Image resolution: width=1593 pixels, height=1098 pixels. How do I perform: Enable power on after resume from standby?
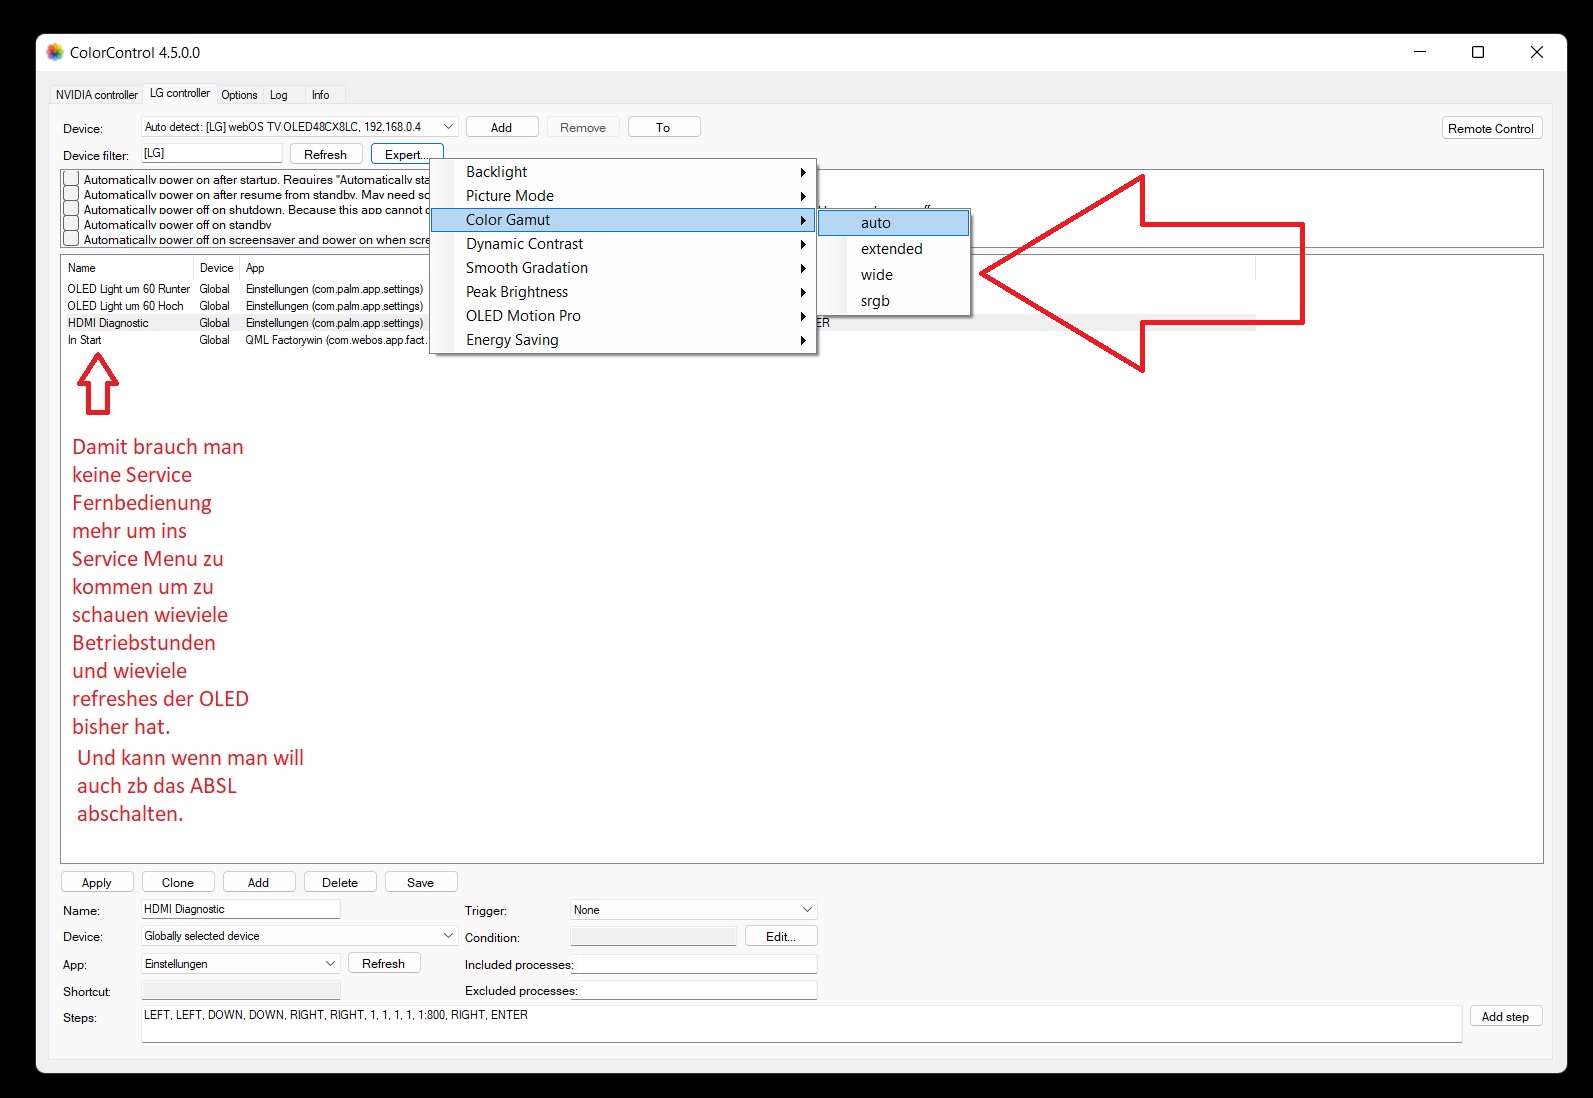click(71, 194)
